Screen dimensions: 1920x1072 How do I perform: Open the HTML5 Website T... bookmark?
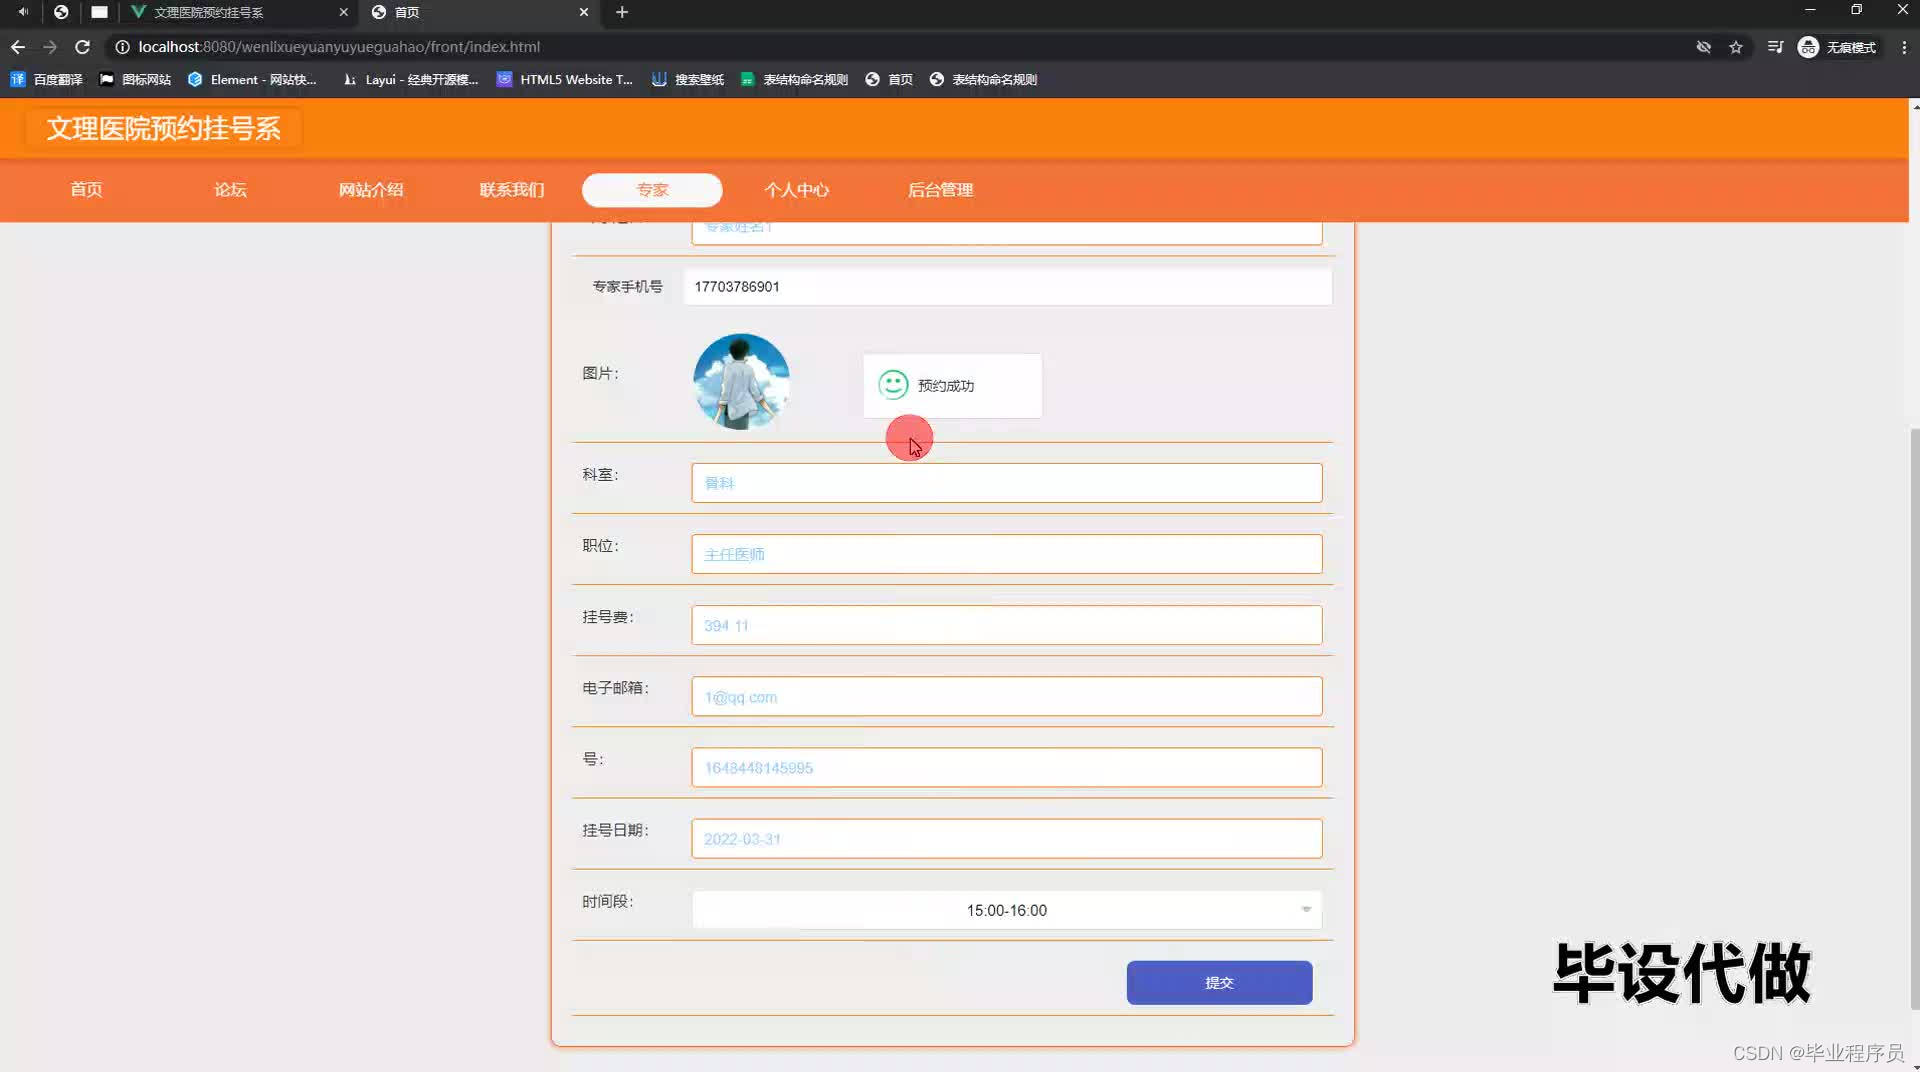(x=564, y=79)
